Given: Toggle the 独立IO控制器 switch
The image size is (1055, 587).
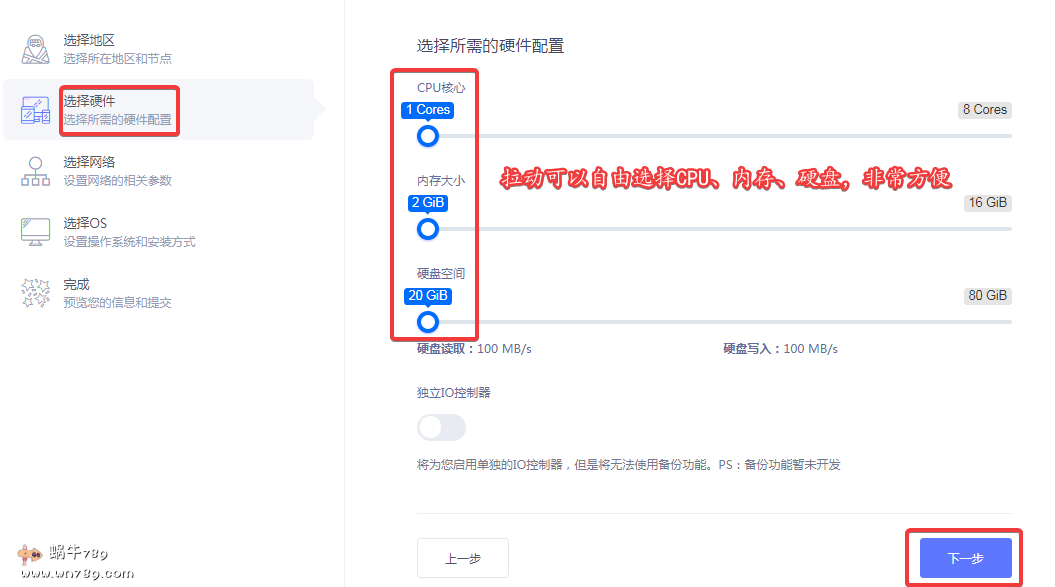Looking at the screenshot, I should pyautogui.click(x=442, y=428).
